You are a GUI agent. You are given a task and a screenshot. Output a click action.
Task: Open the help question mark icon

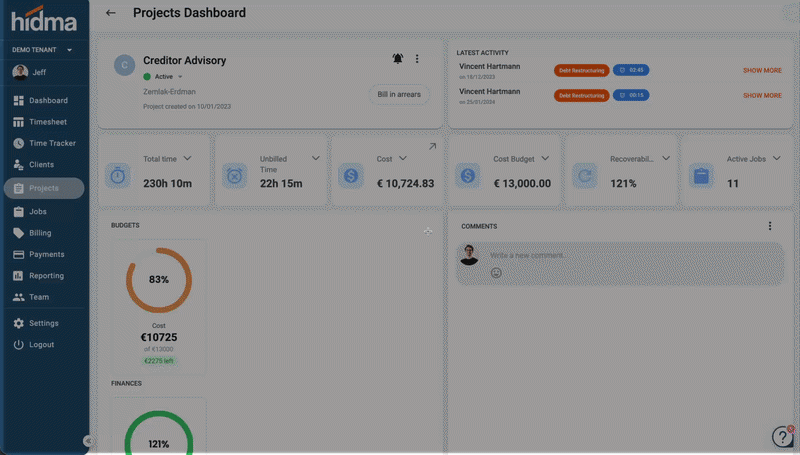pyautogui.click(x=782, y=437)
